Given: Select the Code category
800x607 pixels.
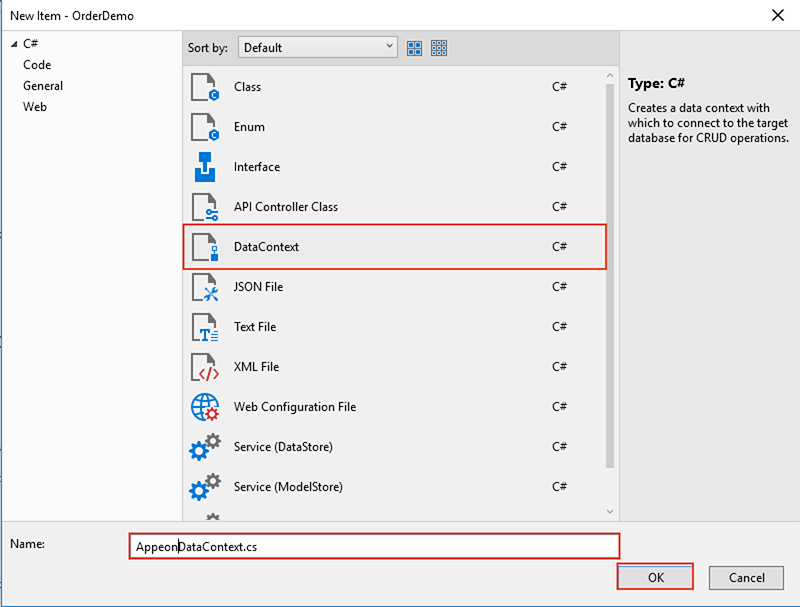Looking at the screenshot, I should pos(37,65).
